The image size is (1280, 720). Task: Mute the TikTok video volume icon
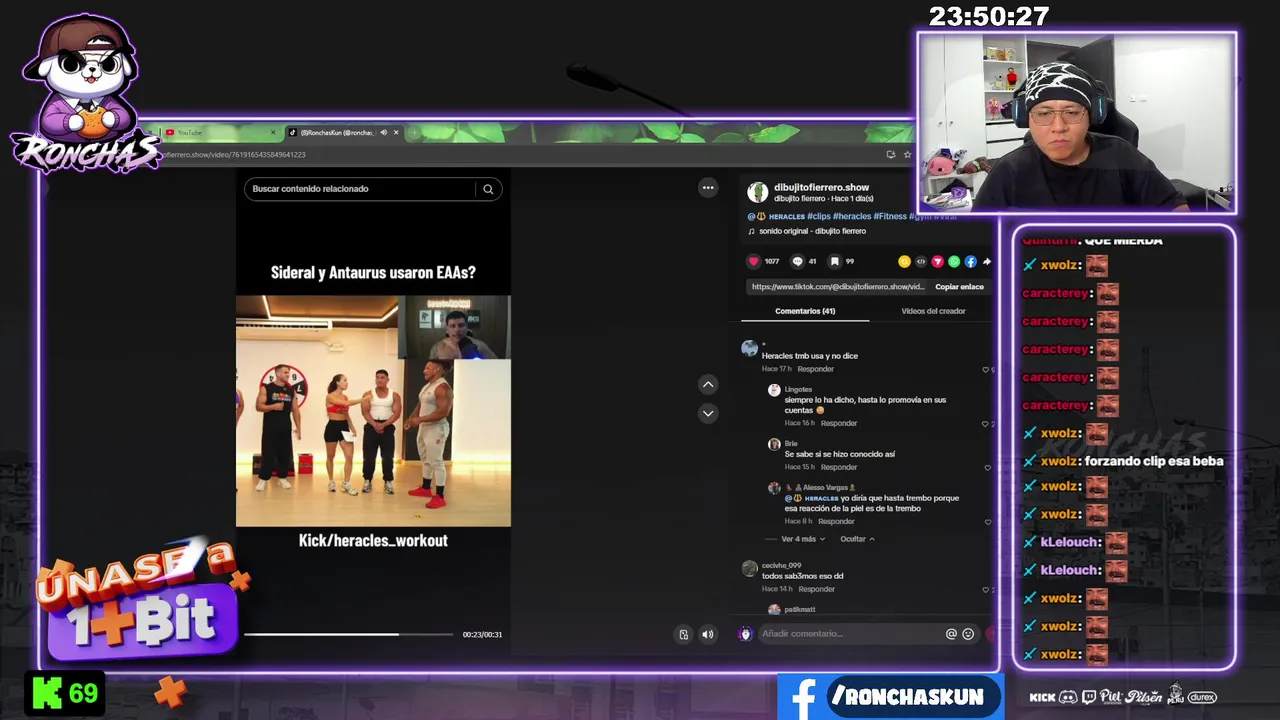tap(708, 634)
